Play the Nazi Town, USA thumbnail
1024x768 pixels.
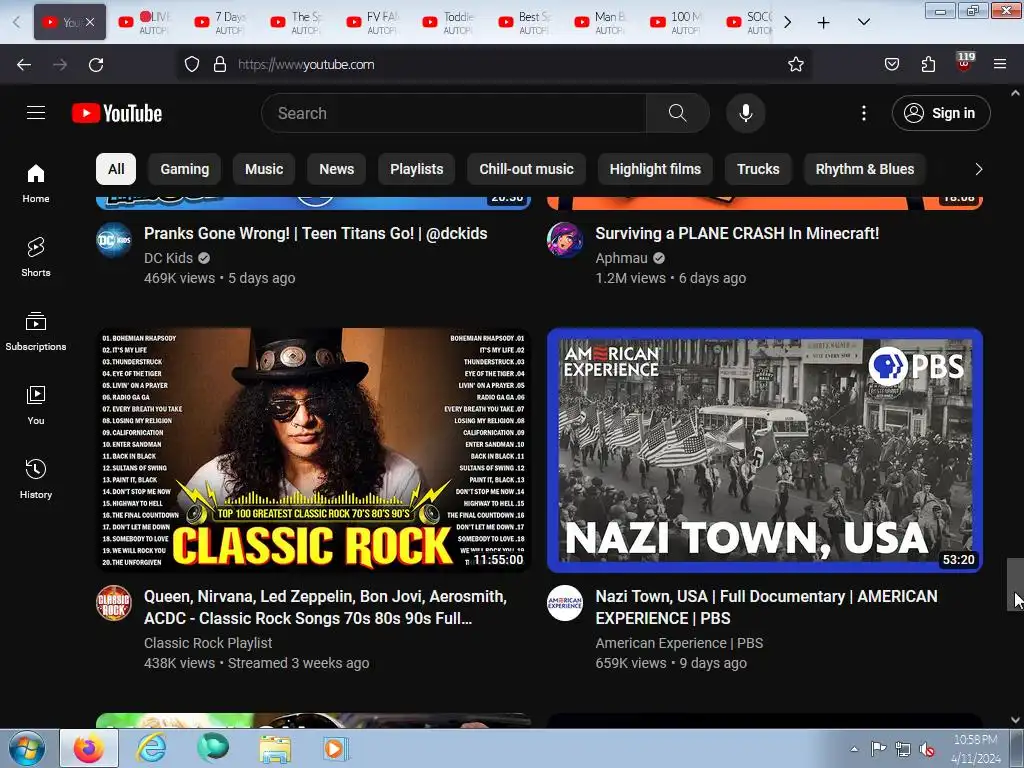(765, 449)
